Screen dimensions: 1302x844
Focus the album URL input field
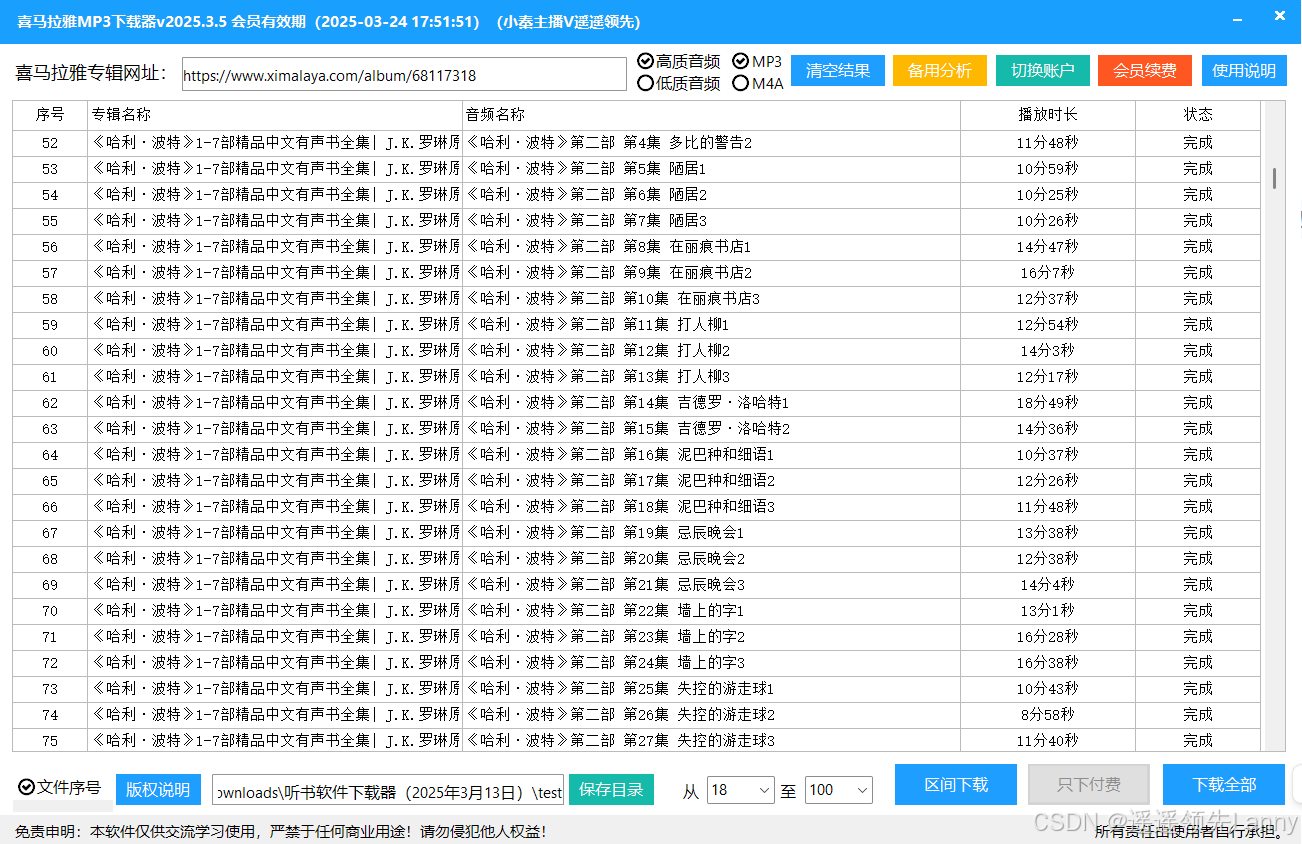[x=404, y=75]
